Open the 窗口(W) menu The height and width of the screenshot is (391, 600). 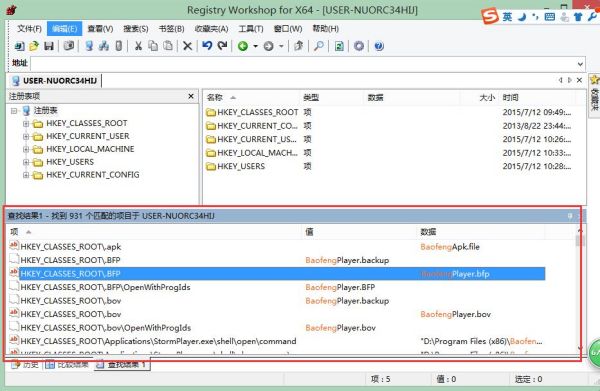pos(288,29)
